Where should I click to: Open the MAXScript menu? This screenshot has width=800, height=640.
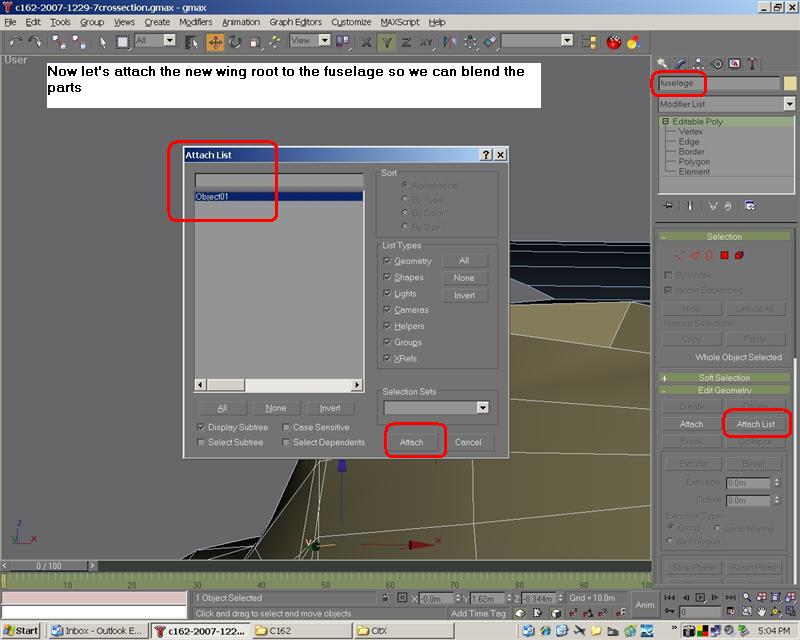(399, 22)
